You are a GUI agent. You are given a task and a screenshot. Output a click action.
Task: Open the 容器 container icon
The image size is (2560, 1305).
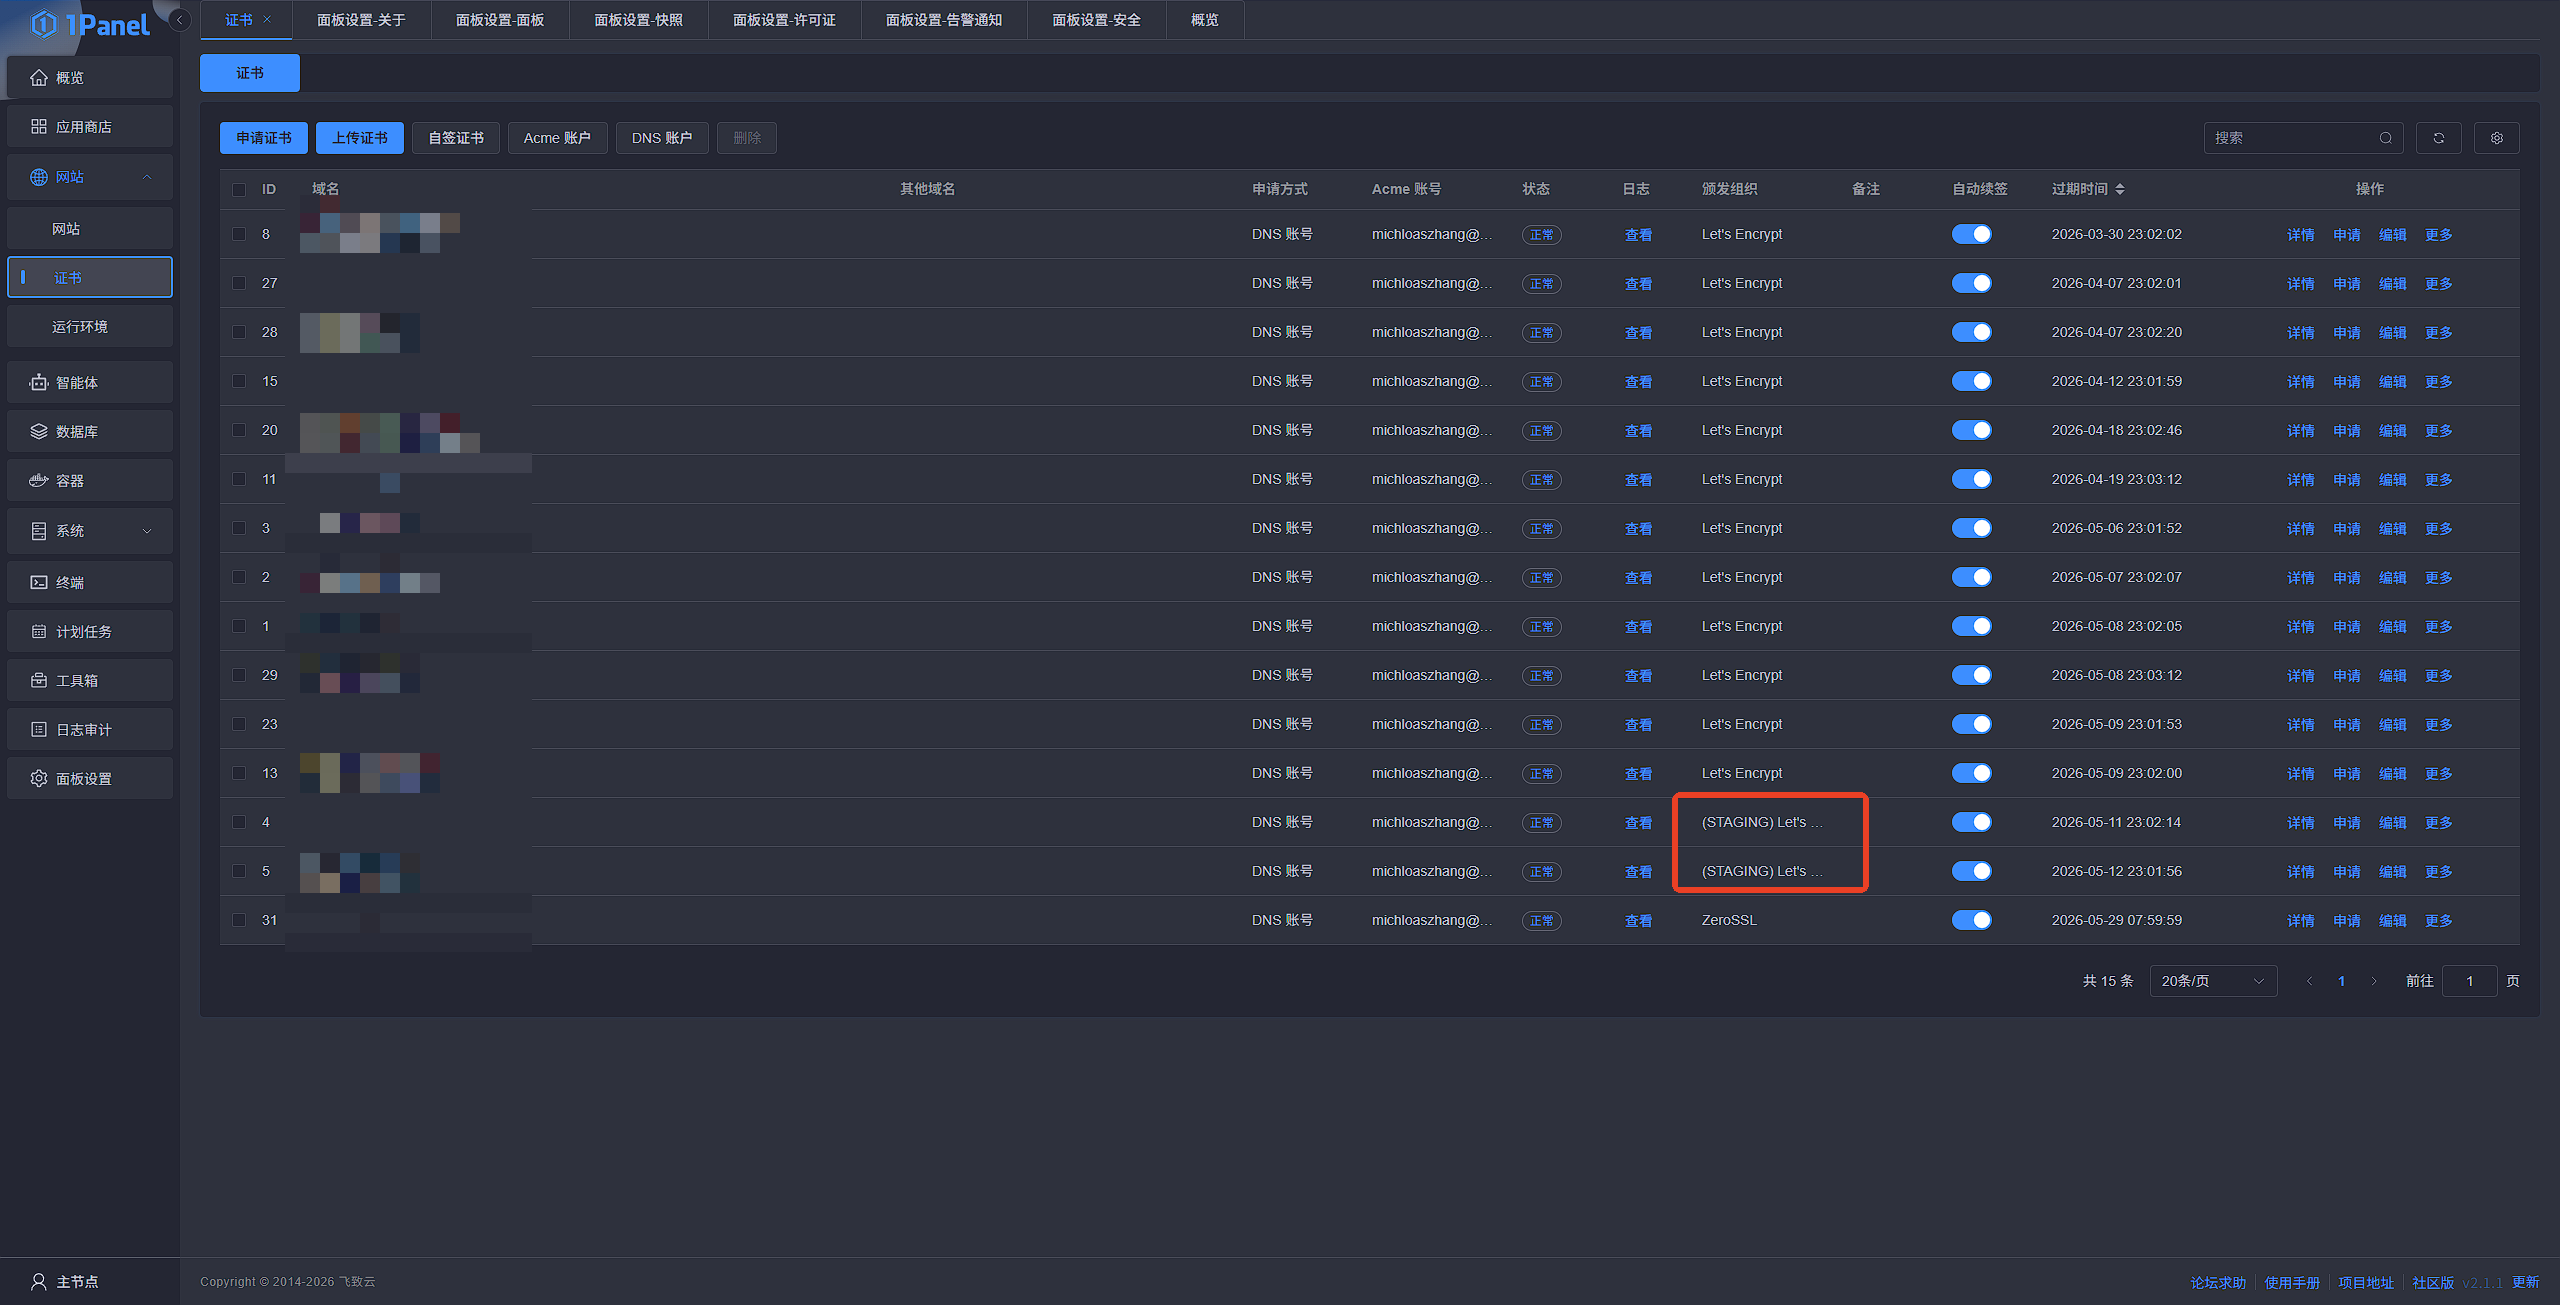pos(39,480)
